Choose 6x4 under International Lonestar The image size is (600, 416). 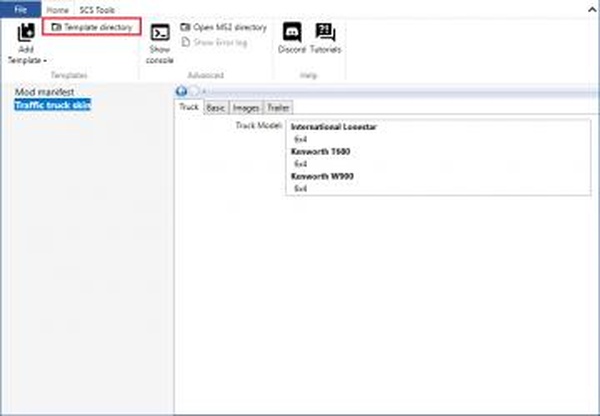(299, 139)
